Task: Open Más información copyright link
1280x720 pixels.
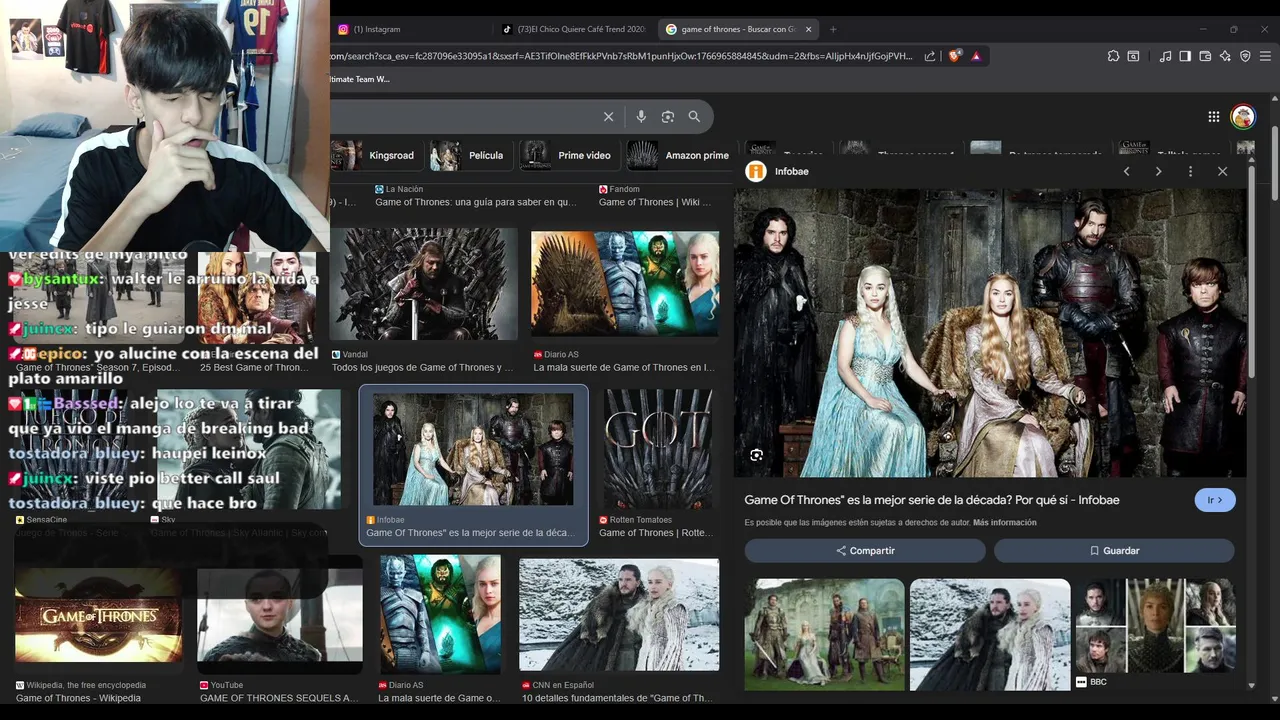Action: 1004,523
